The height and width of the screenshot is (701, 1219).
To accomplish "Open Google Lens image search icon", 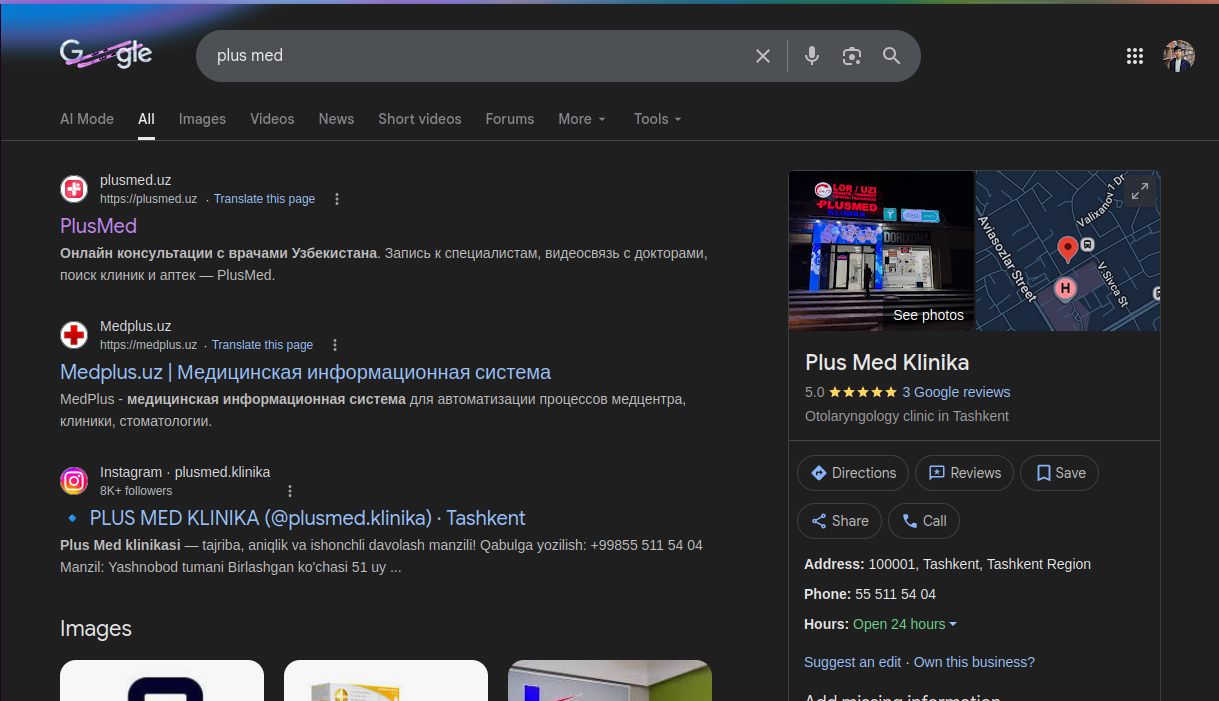I will pyautogui.click(x=852, y=56).
